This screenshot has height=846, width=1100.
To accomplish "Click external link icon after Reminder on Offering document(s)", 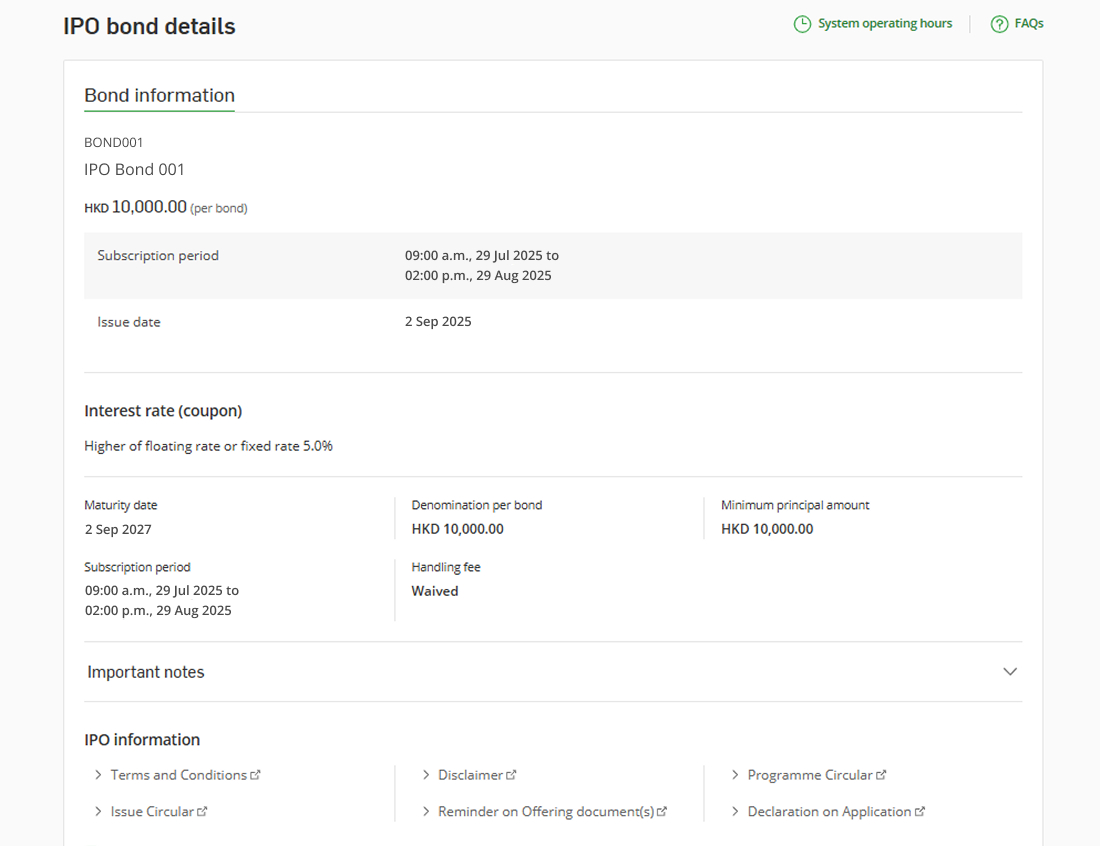I will coord(662,812).
